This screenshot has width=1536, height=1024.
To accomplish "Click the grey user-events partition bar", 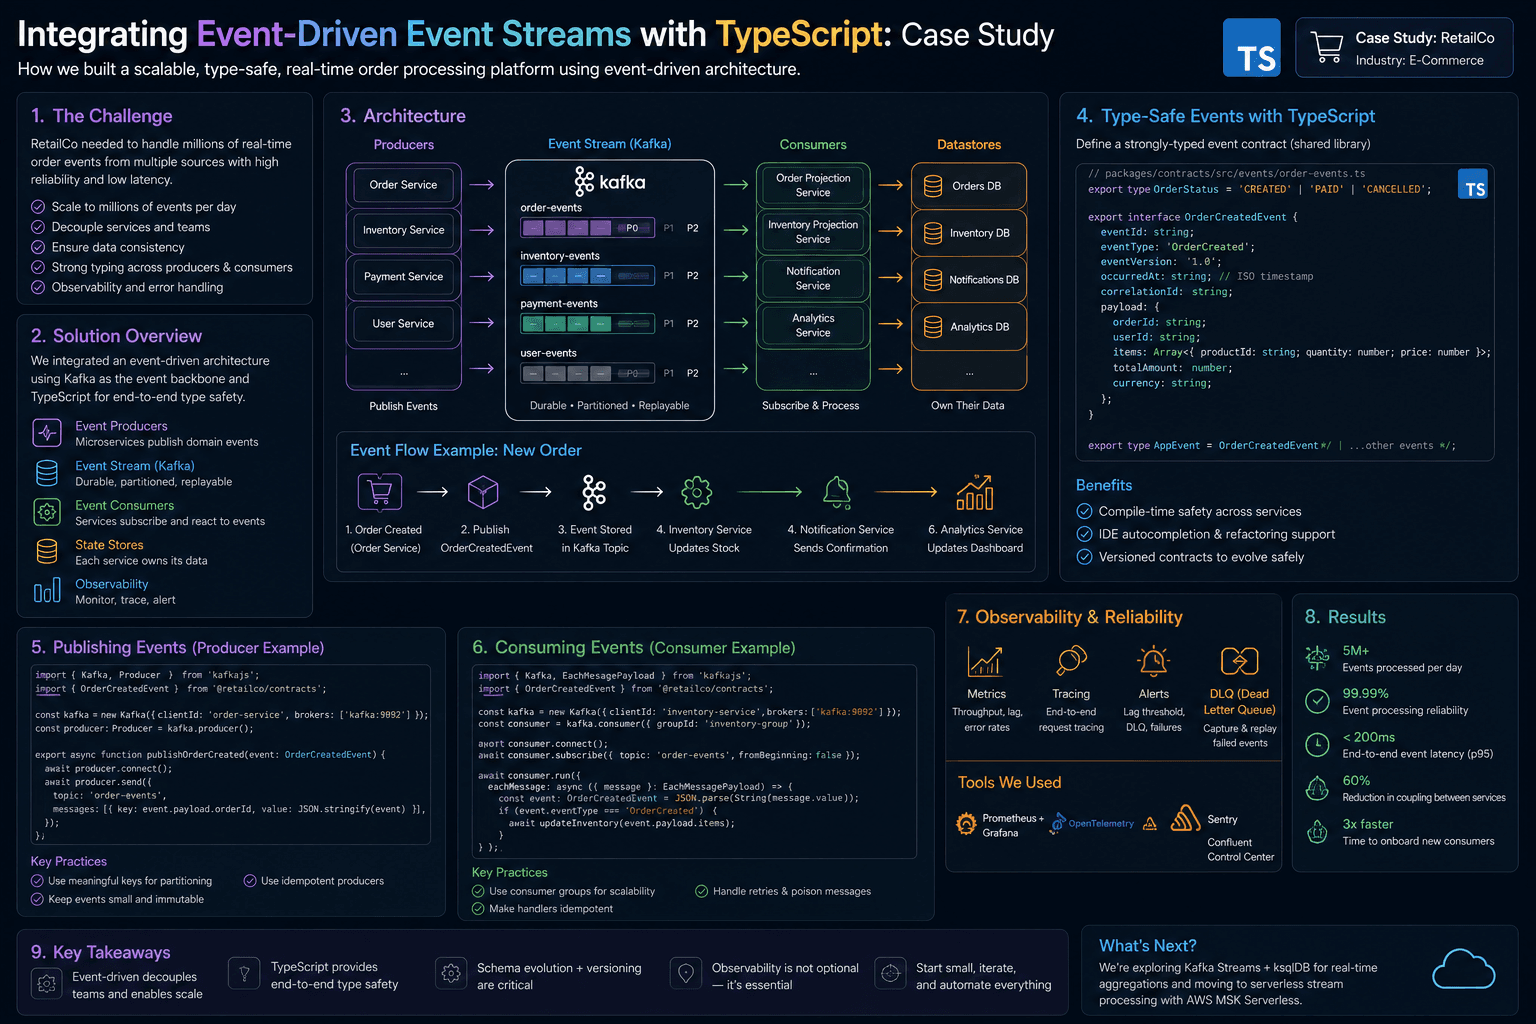I will point(587,373).
